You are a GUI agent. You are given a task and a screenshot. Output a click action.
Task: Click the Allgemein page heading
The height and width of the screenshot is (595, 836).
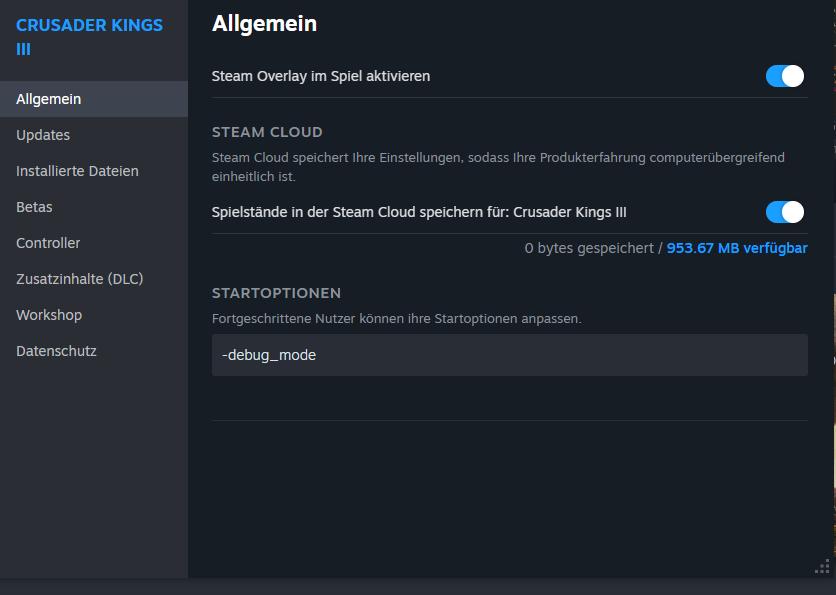pos(264,24)
